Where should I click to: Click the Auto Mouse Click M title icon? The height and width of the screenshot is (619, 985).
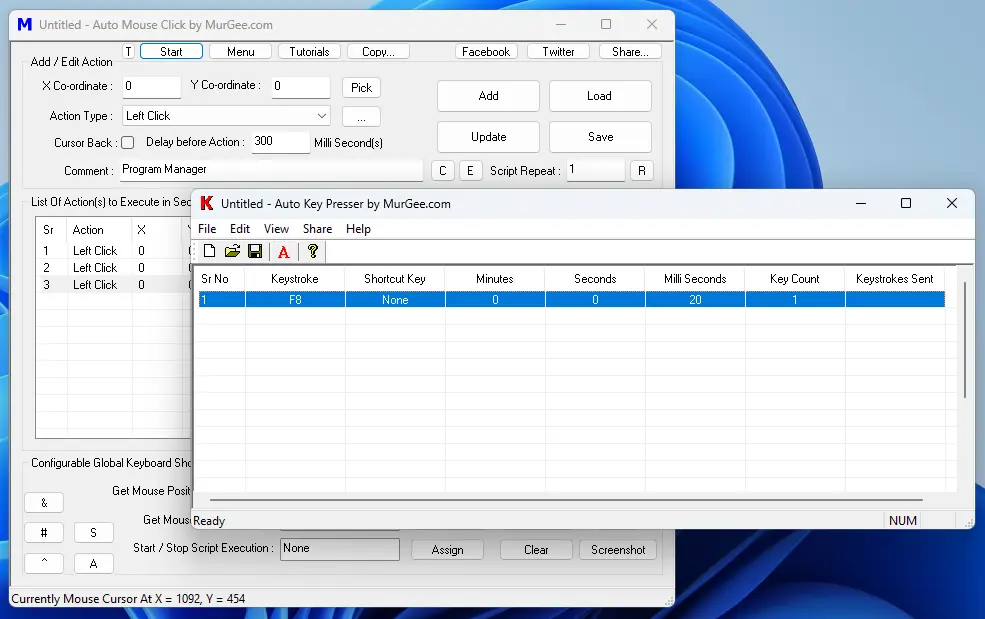pyautogui.click(x=24, y=25)
